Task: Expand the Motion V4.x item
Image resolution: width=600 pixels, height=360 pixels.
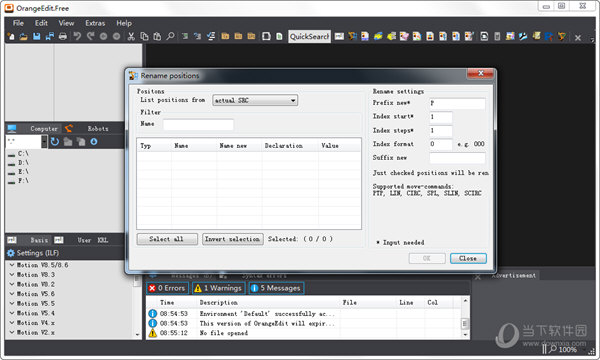Action: tap(11, 323)
